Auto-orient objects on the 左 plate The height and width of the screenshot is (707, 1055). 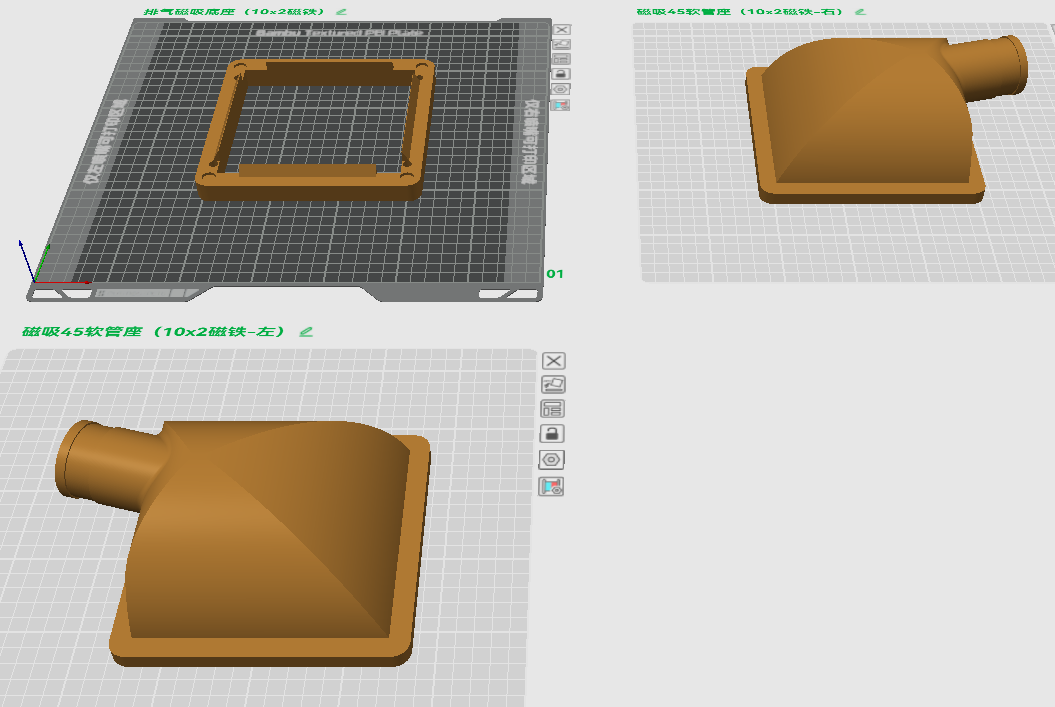point(553,385)
